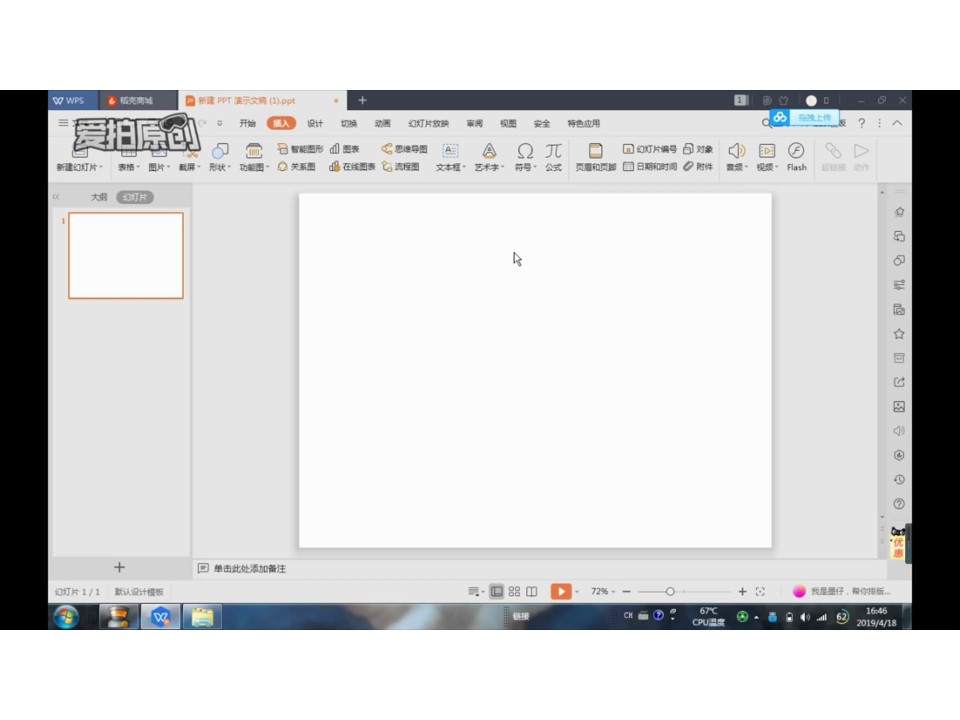The image size is (960, 720).
Task: Click 单击此处添加备注 notes field
Action: click(249, 569)
